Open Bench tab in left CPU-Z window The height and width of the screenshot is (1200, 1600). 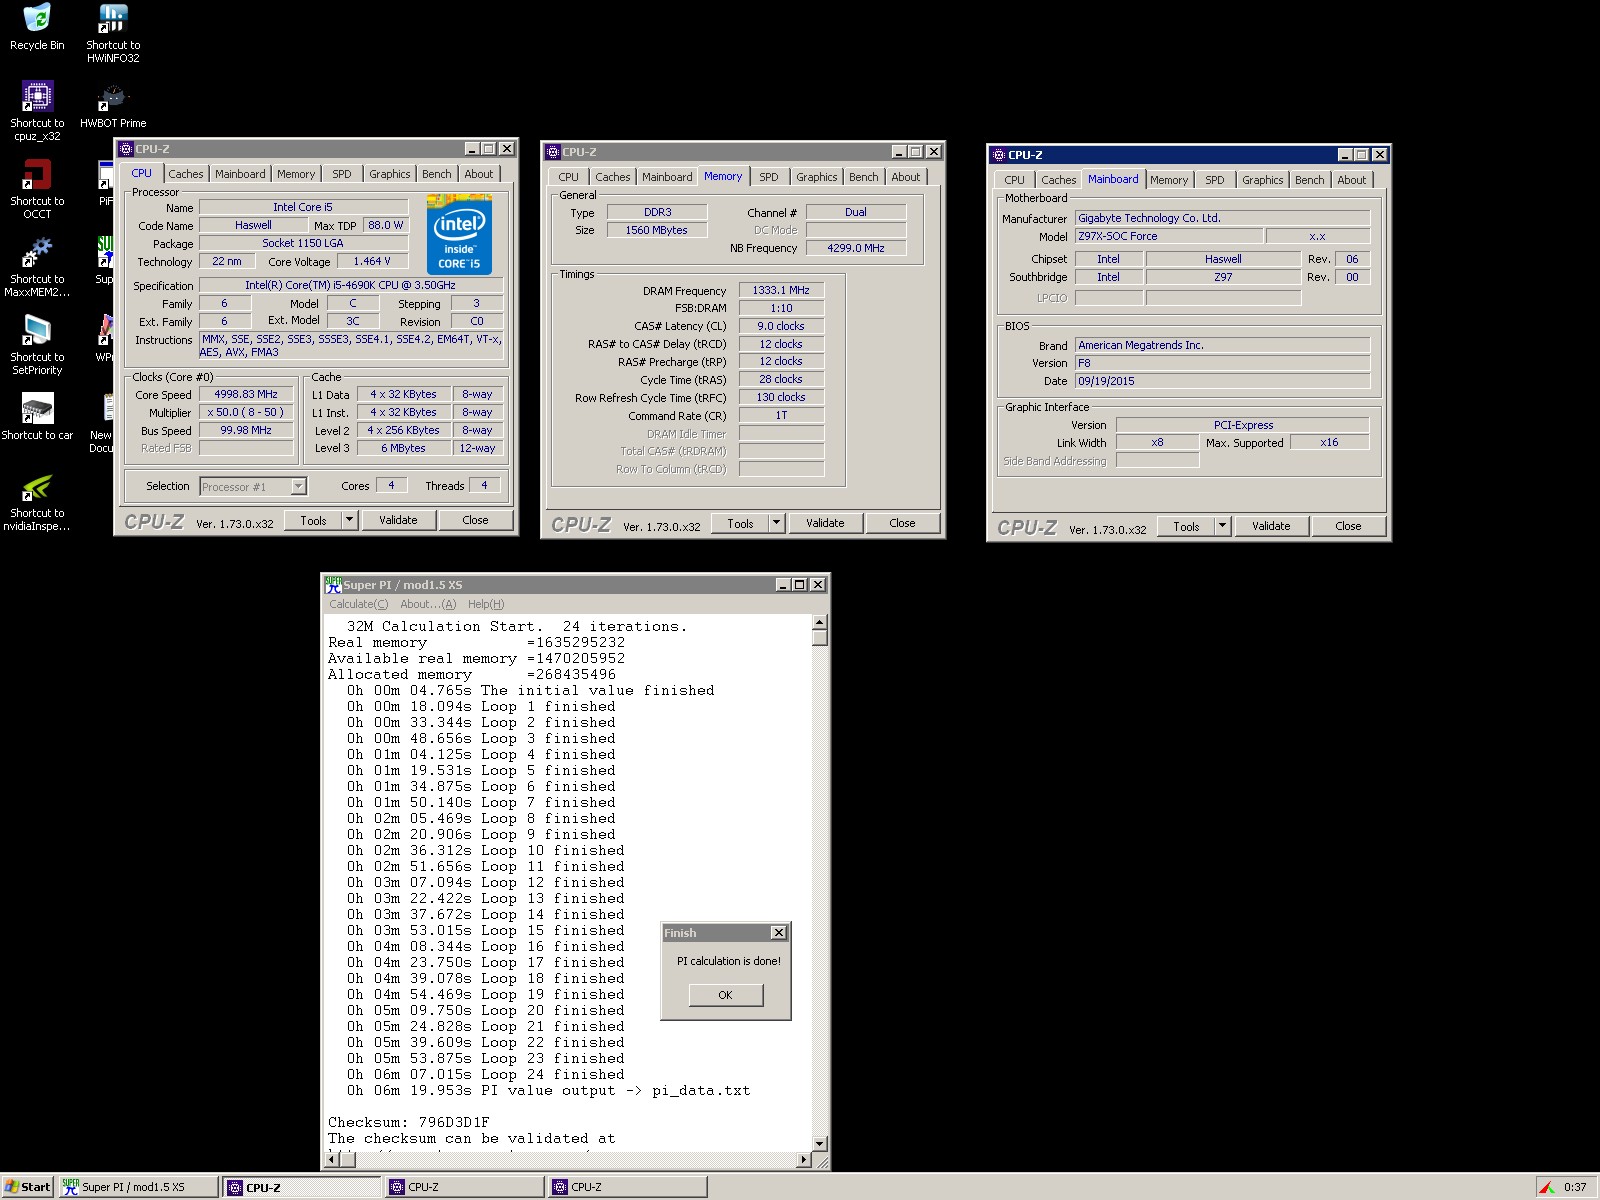click(436, 174)
